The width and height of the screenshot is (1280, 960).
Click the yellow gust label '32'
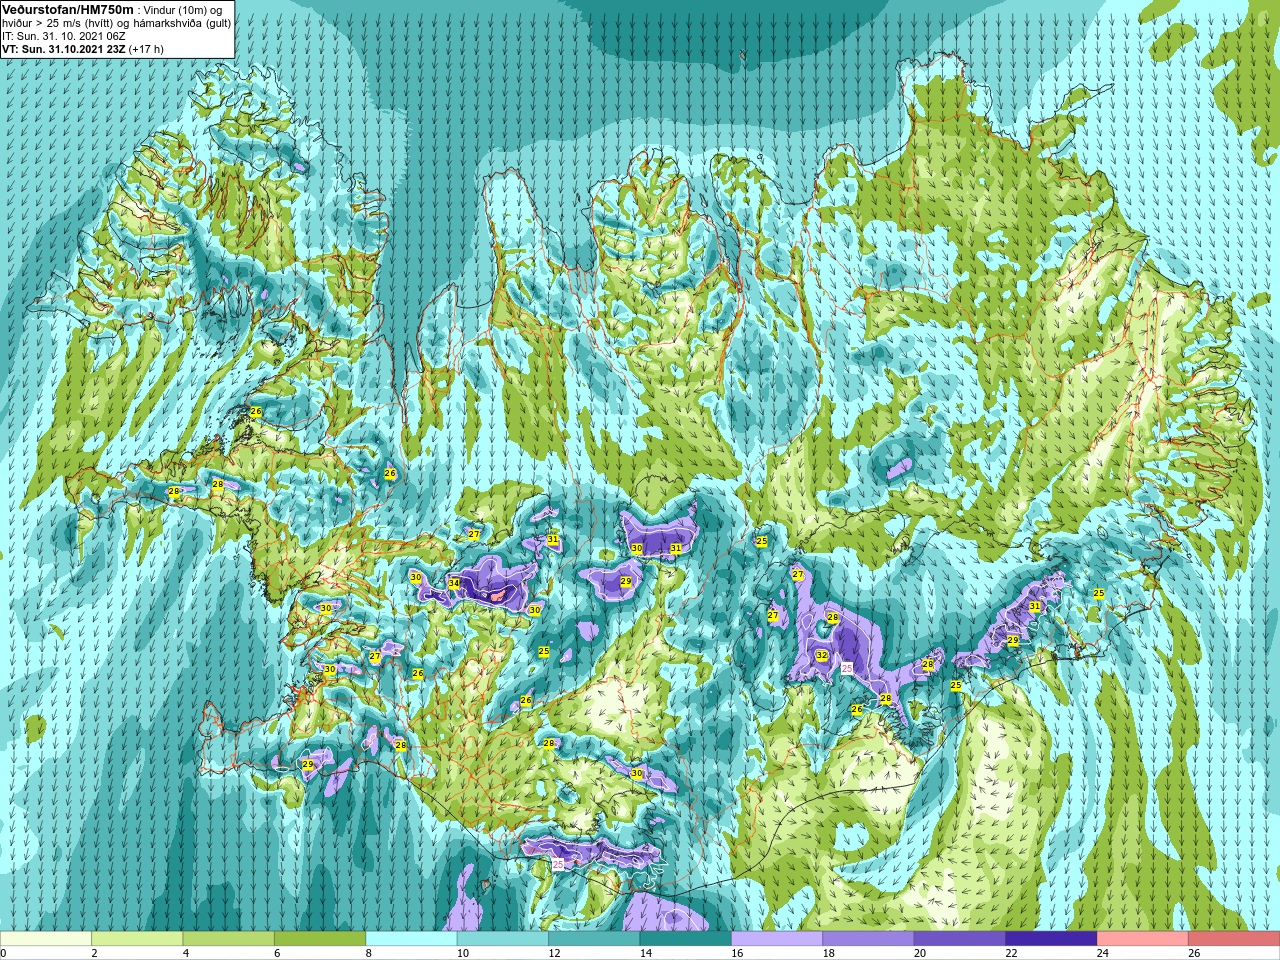pyautogui.click(x=822, y=655)
